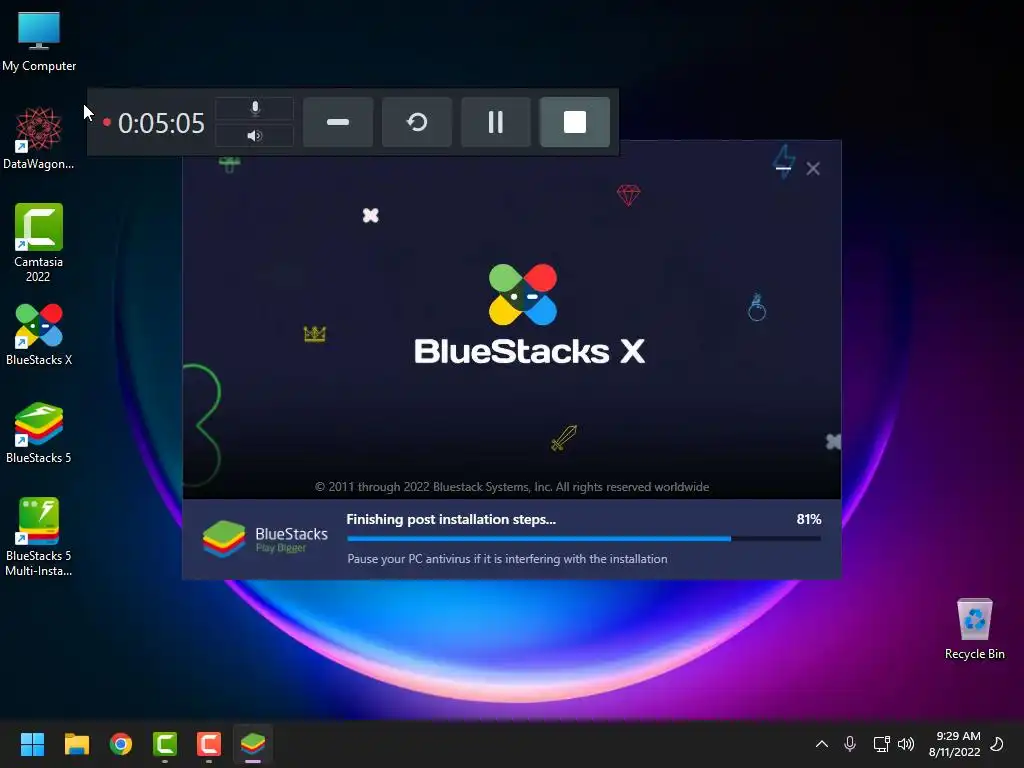Open the notification moon icon
Viewport: 1024px width, 768px height.
(x=997, y=744)
